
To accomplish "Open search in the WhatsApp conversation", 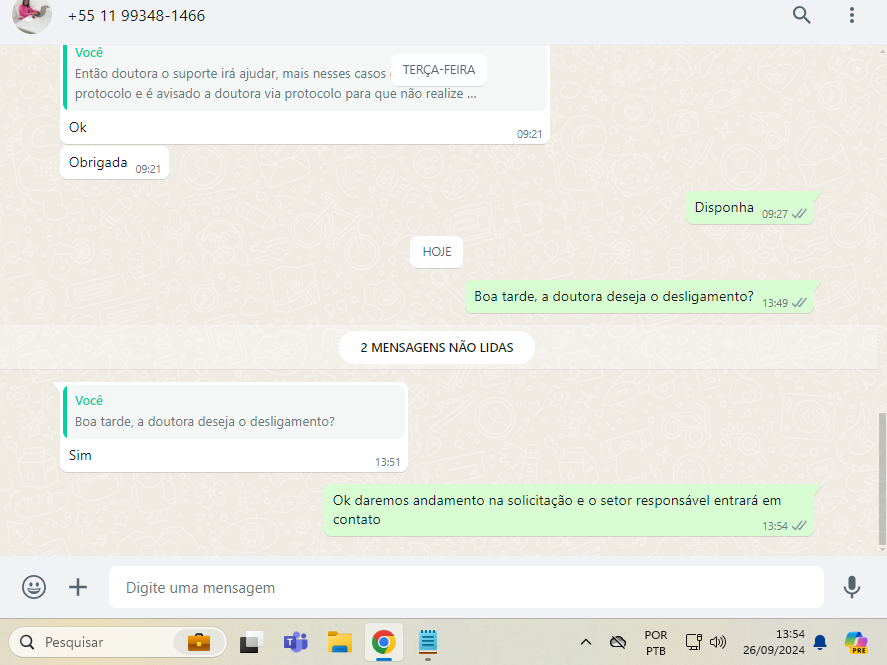I will click(x=801, y=15).
